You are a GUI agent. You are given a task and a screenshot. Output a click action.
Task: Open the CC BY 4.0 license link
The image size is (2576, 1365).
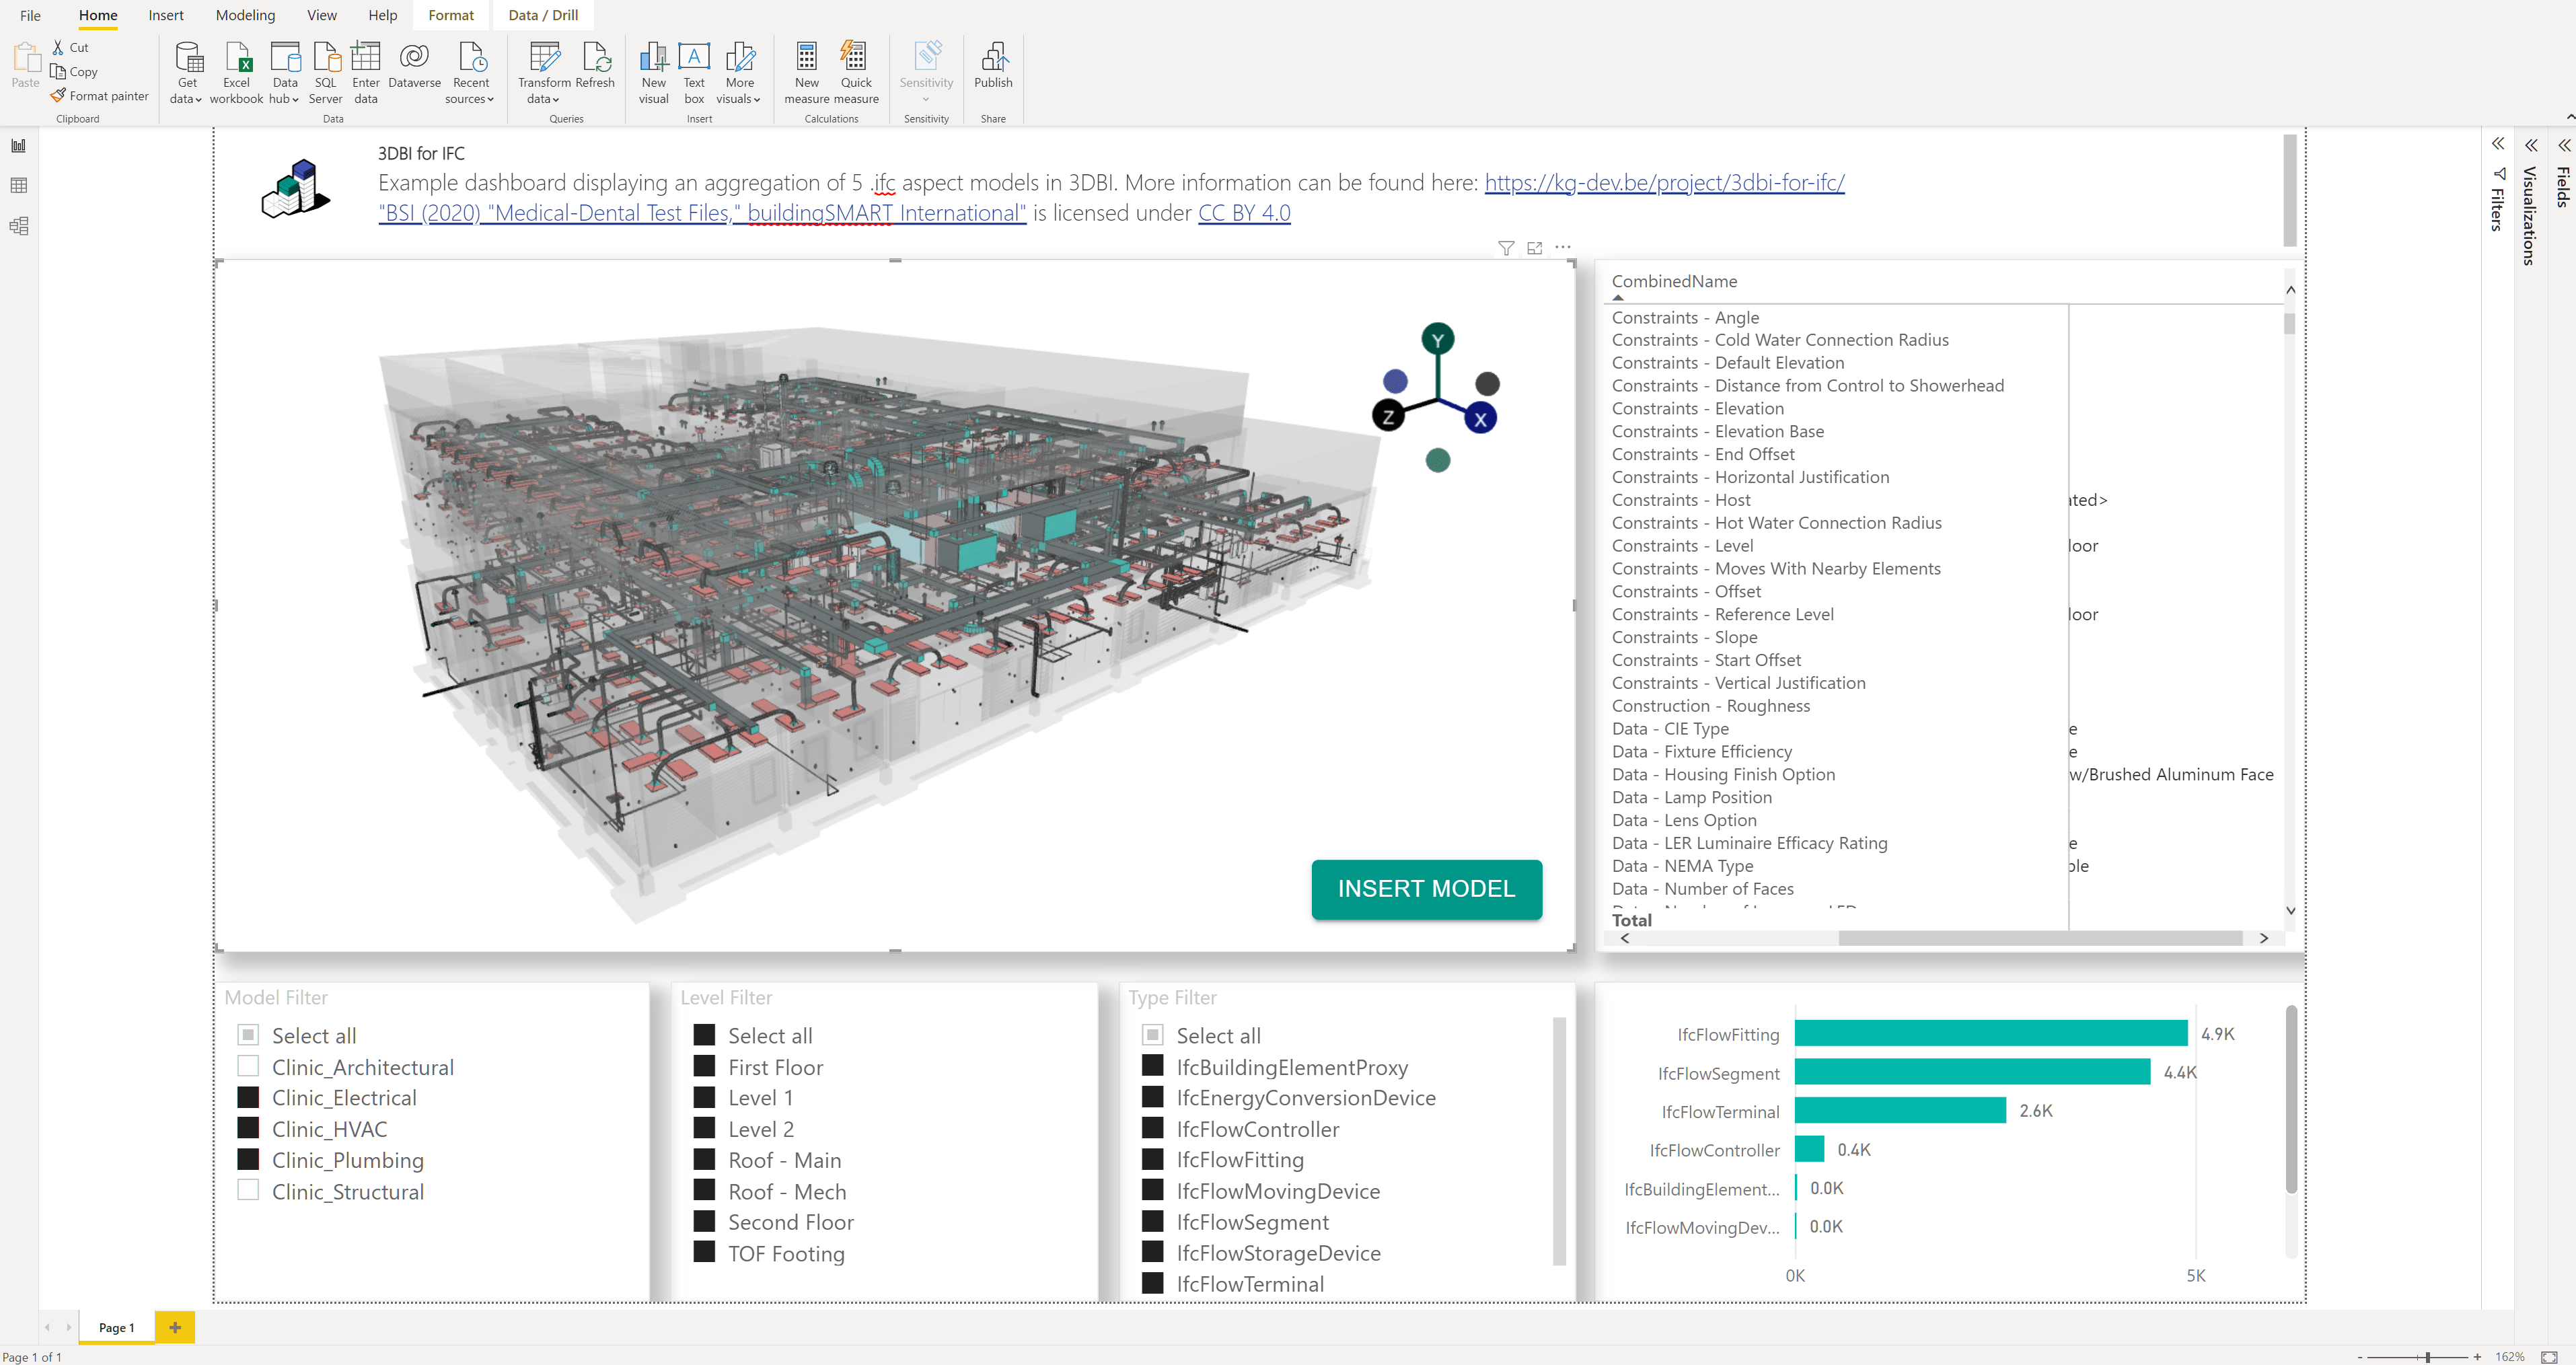pos(1244,213)
